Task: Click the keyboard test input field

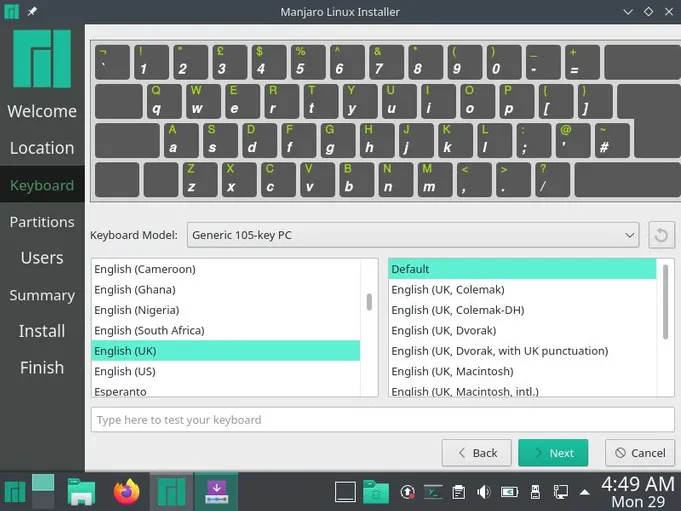Action: (382, 420)
